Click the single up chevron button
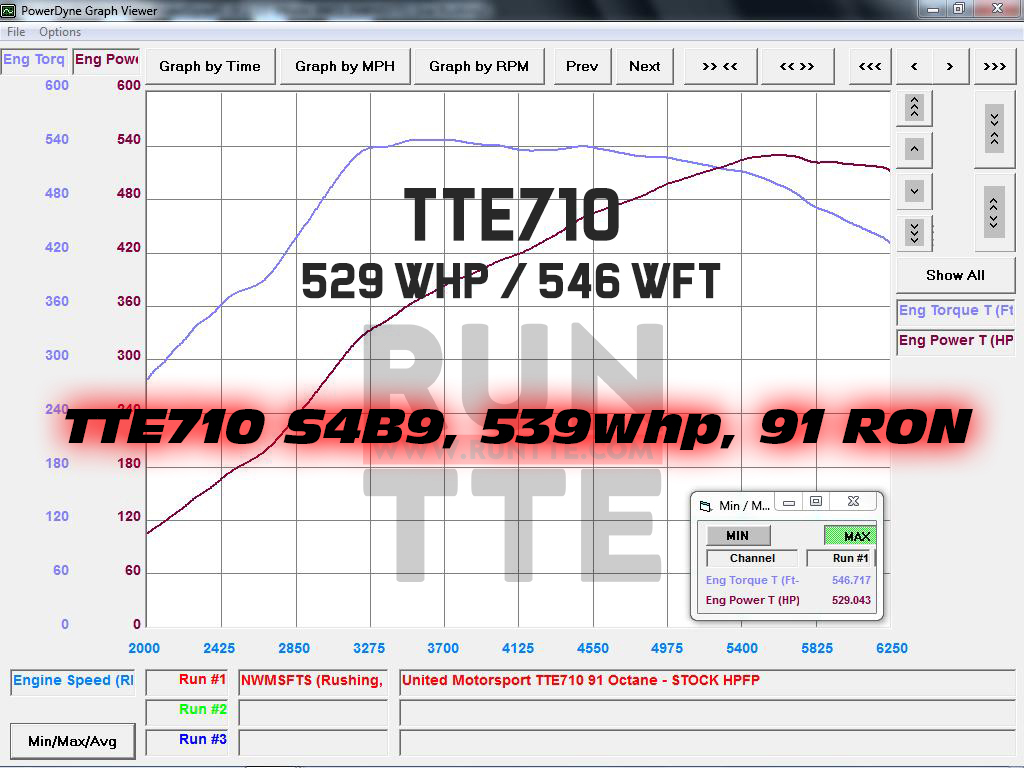The width and height of the screenshot is (1024, 768). click(914, 149)
